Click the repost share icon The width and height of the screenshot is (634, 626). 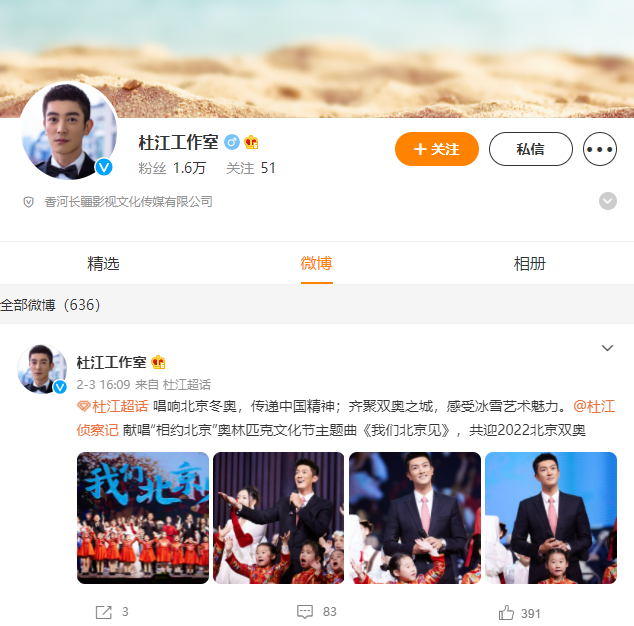point(104,612)
